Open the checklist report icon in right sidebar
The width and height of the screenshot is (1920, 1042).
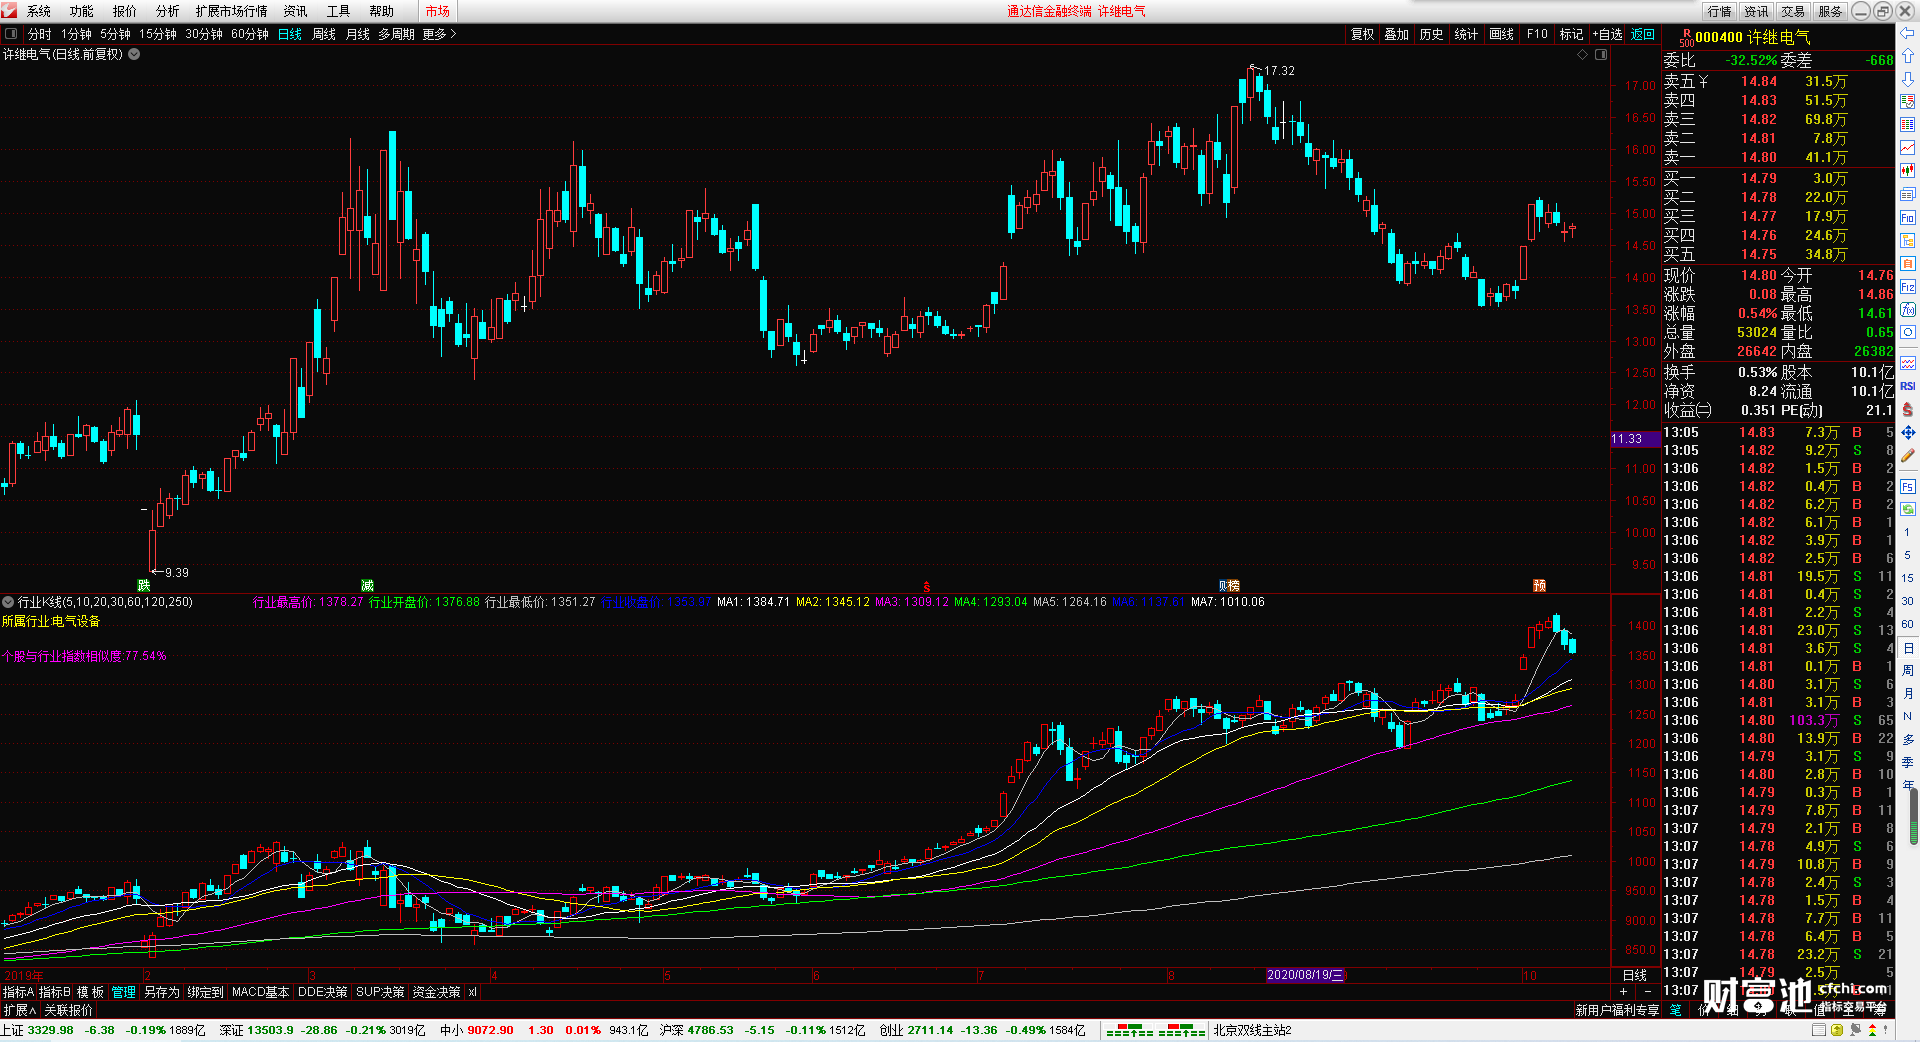(x=1907, y=102)
